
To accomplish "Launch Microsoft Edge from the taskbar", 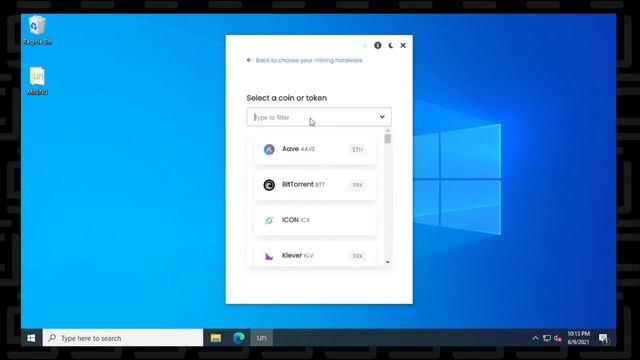I will pos(239,338).
